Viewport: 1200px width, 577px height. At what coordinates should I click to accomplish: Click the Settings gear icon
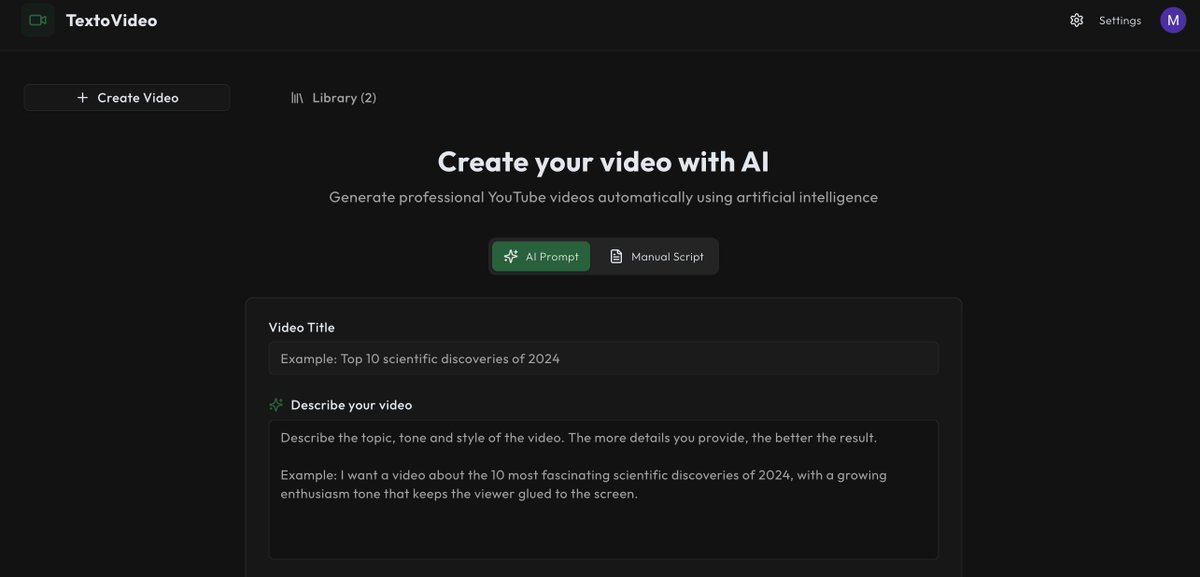point(1077,20)
